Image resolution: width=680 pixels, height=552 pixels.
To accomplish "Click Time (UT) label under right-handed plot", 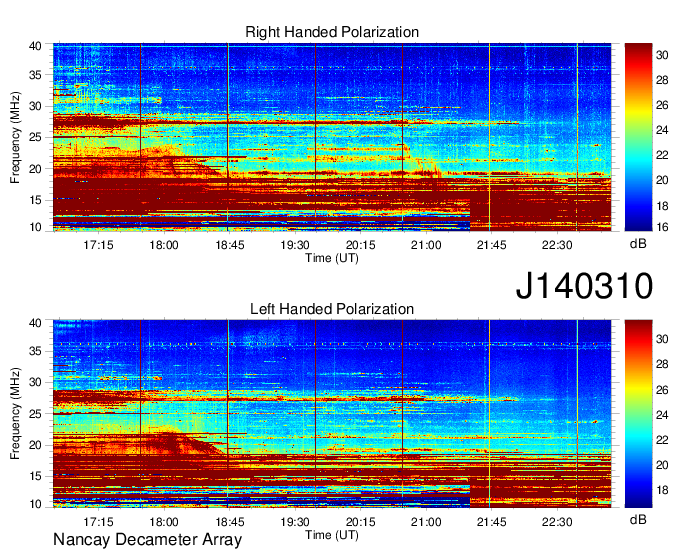I will click(332, 258).
